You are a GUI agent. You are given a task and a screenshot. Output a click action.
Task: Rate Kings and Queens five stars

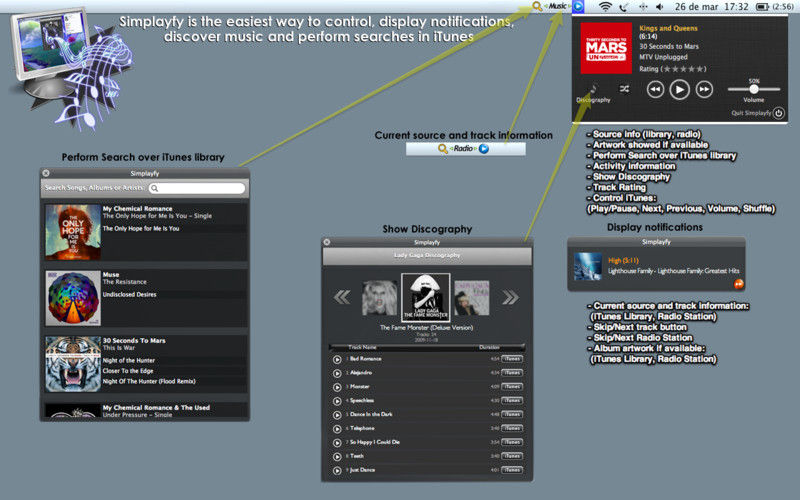coord(701,69)
